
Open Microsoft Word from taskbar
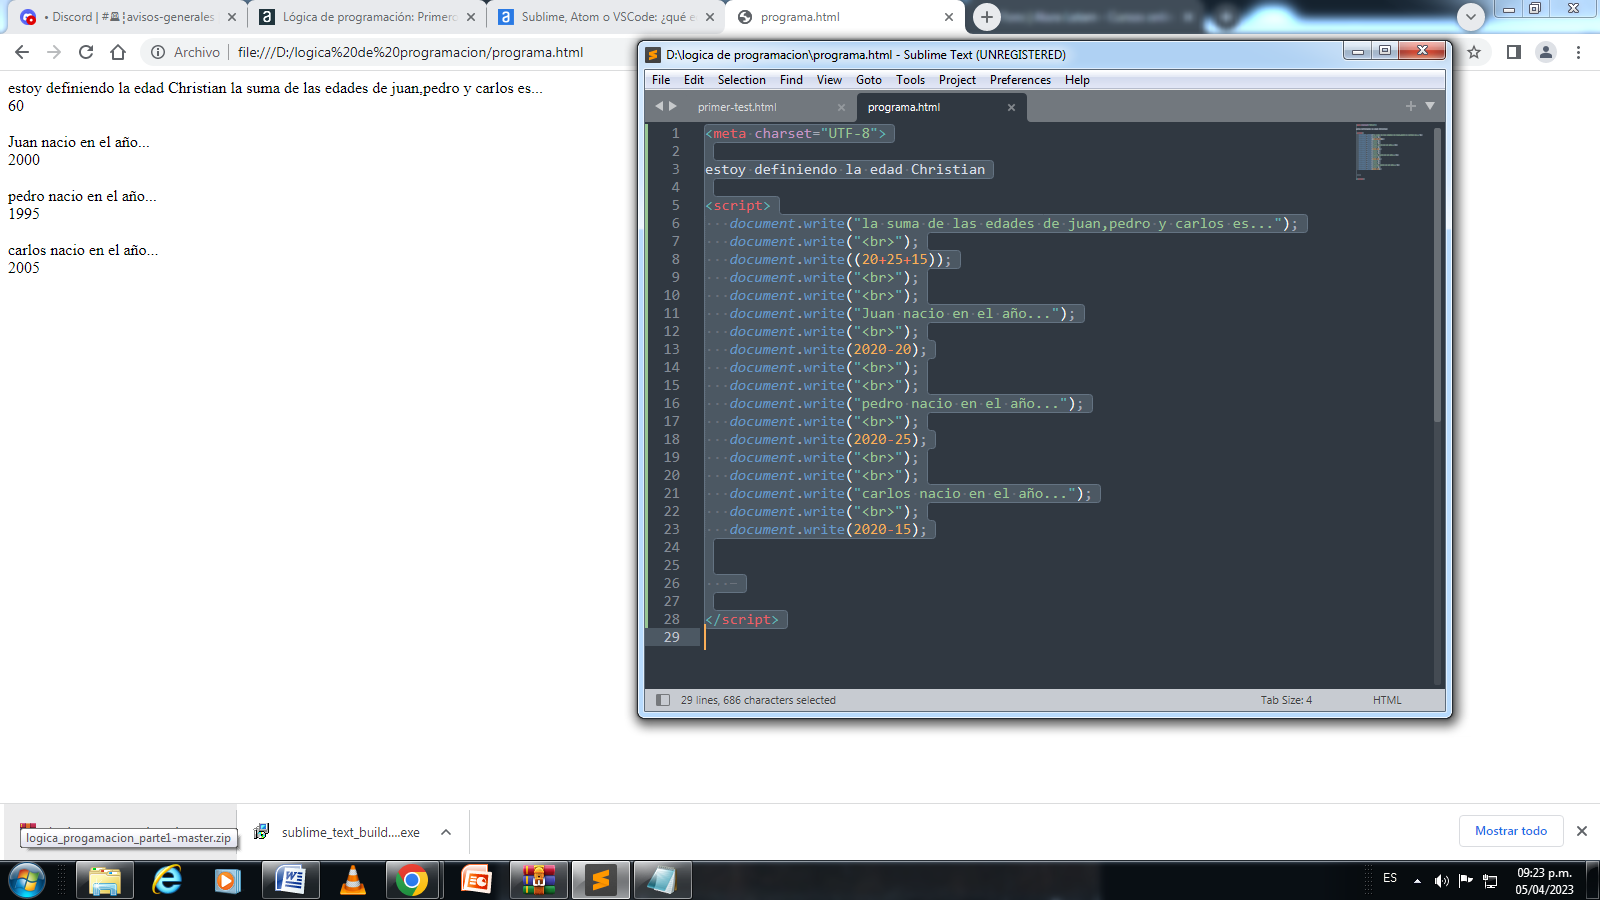tap(290, 881)
